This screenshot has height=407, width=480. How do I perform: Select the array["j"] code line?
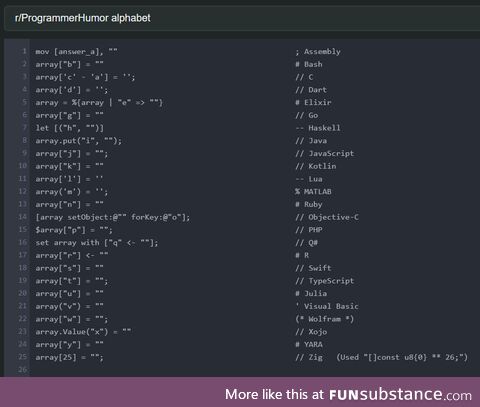pyautogui.click(x=72, y=153)
